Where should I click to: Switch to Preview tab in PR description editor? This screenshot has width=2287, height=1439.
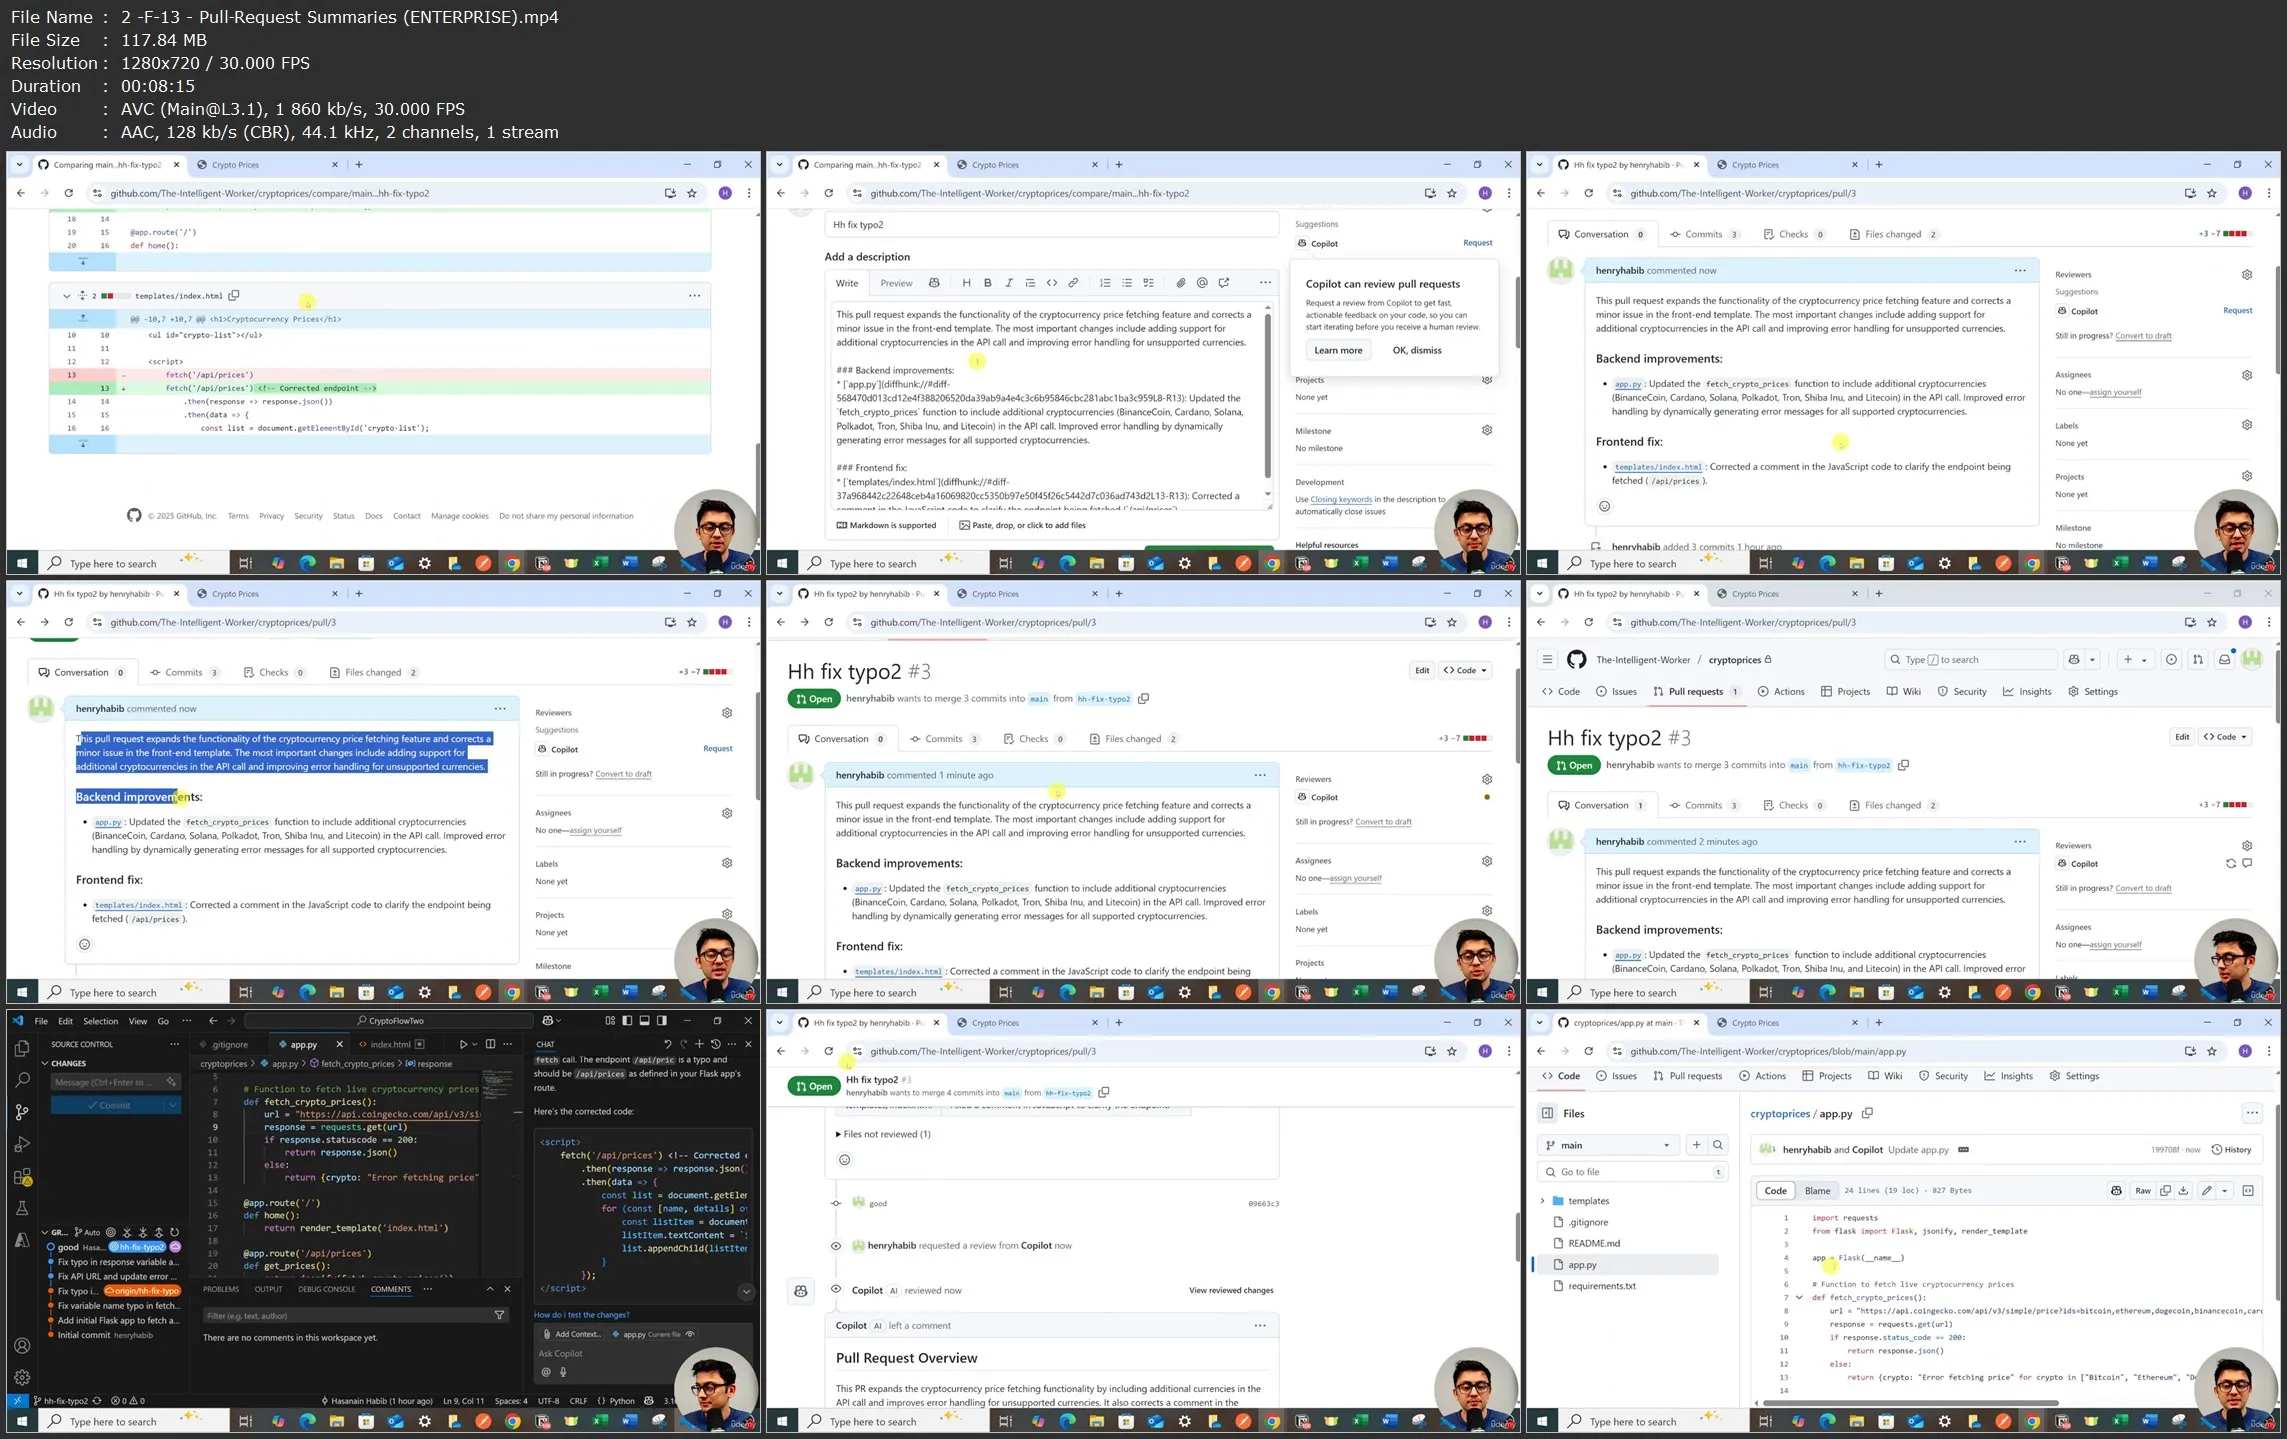pos(896,283)
